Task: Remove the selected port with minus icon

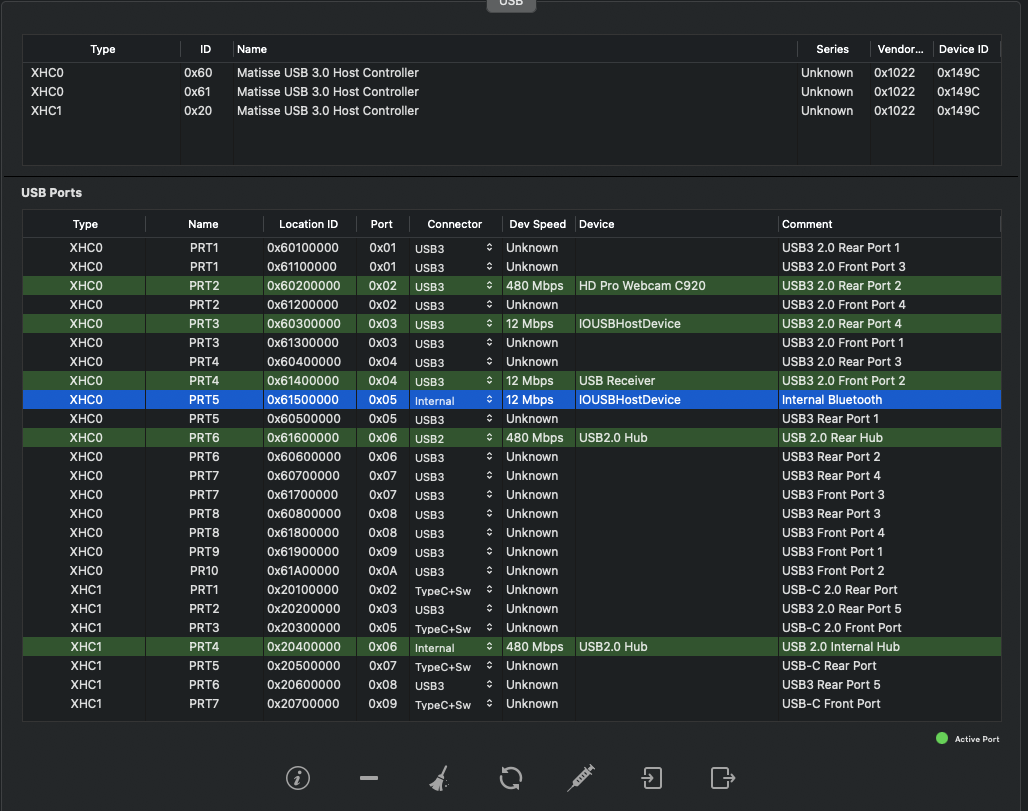Action: tap(369, 778)
